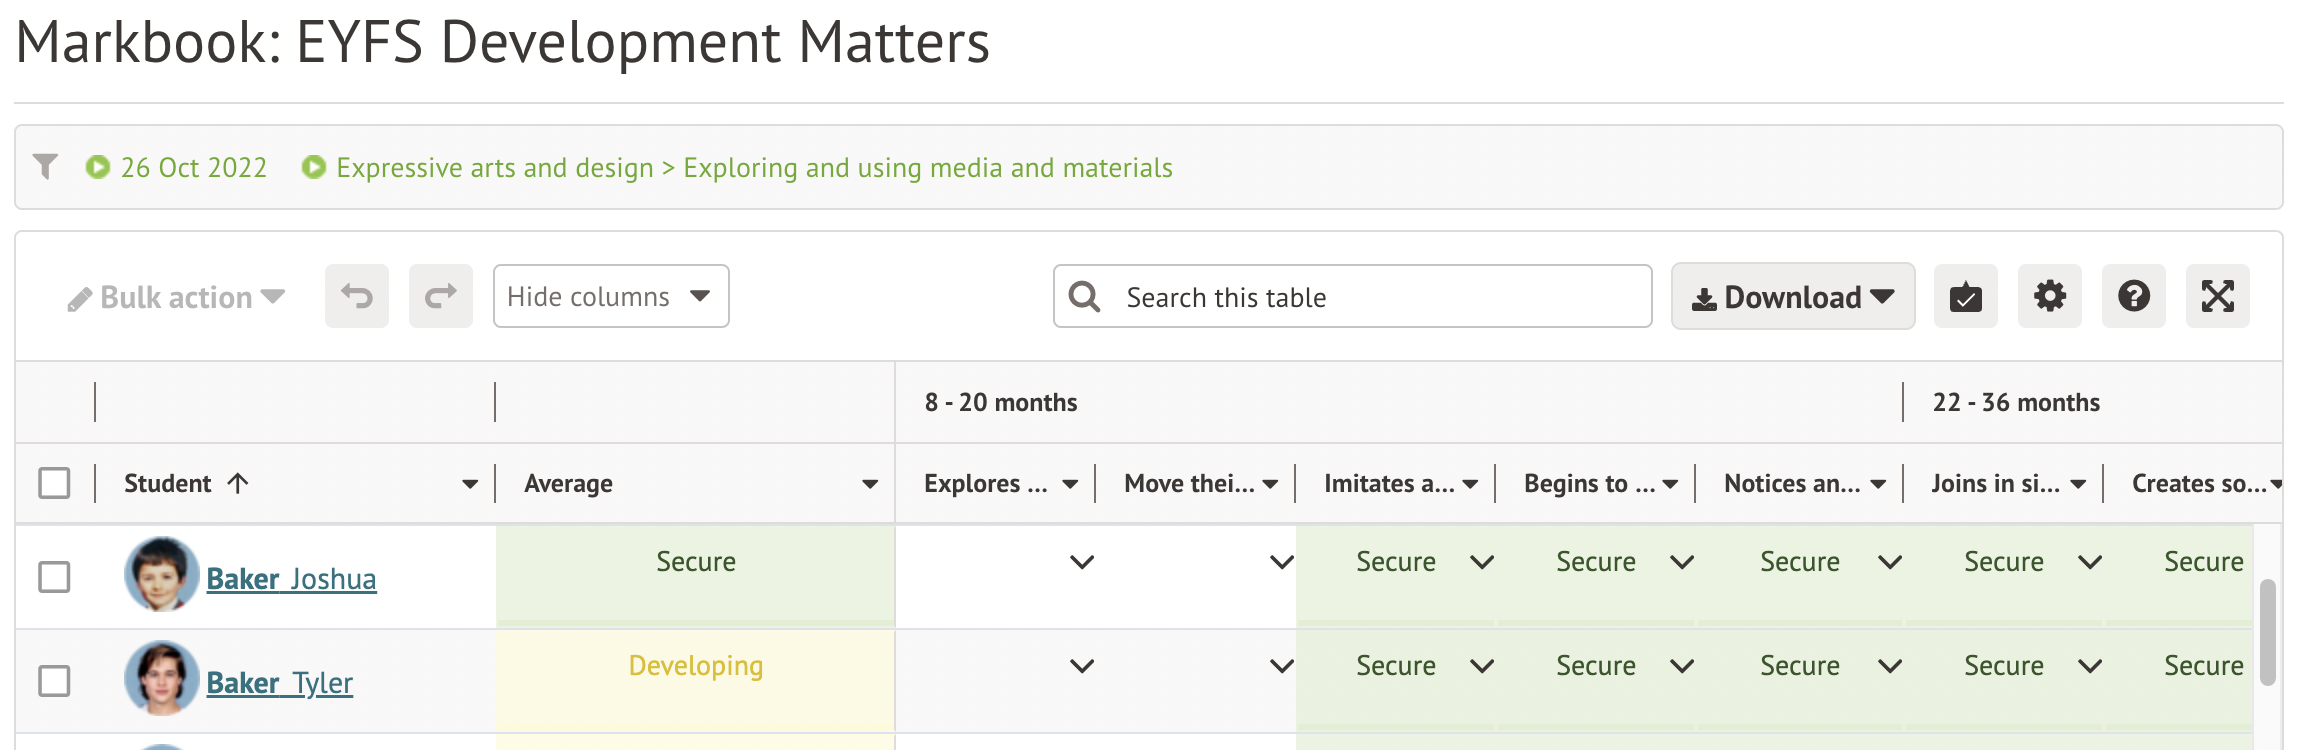The height and width of the screenshot is (750, 2300).
Task: Click the help question mark icon
Action: click(2133, 296)
